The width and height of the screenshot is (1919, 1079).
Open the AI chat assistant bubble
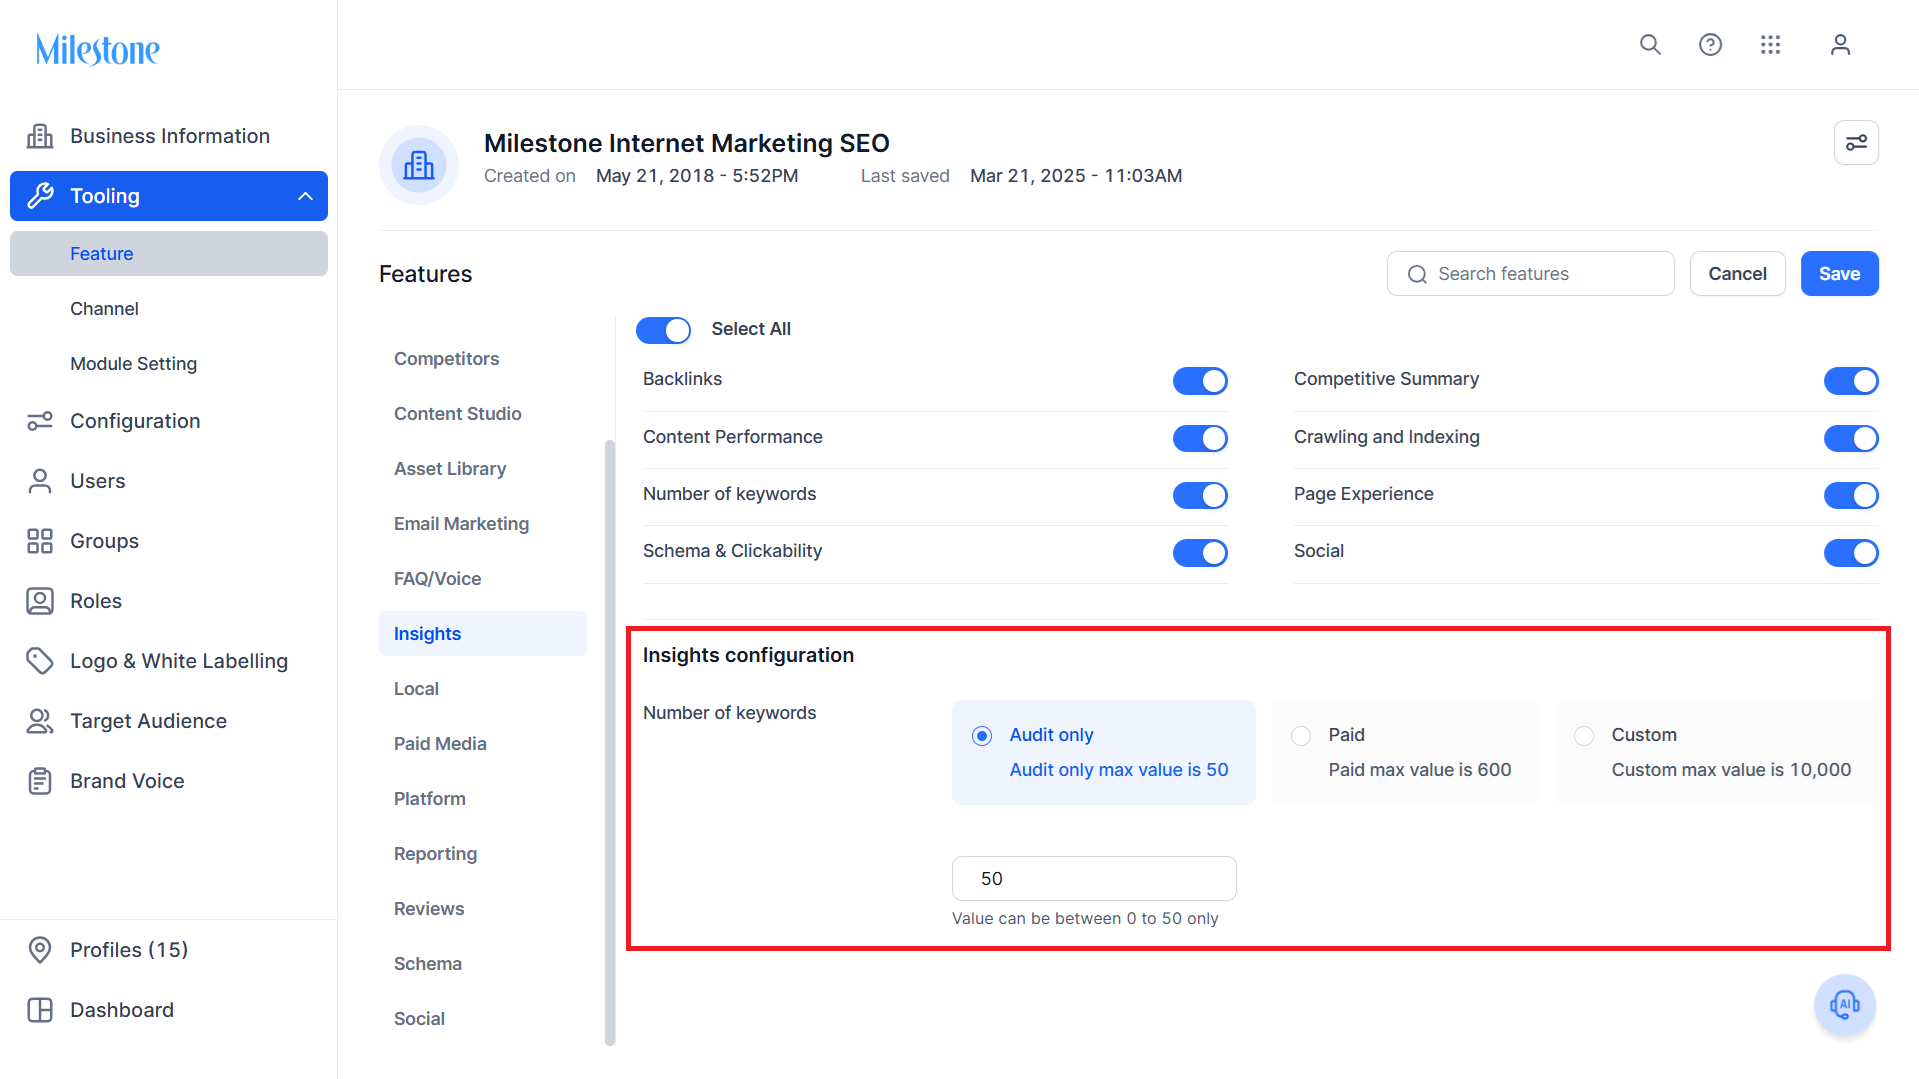1844,1005
